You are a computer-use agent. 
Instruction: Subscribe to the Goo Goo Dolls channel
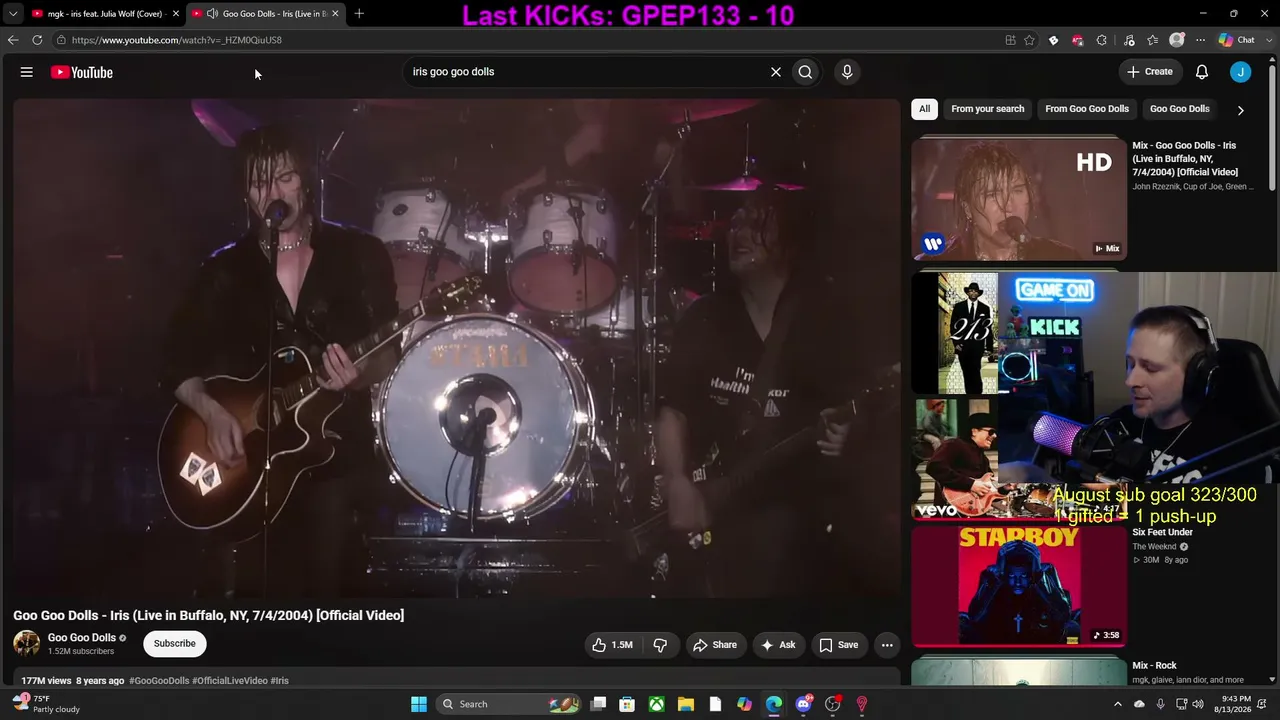coord(175,644)
